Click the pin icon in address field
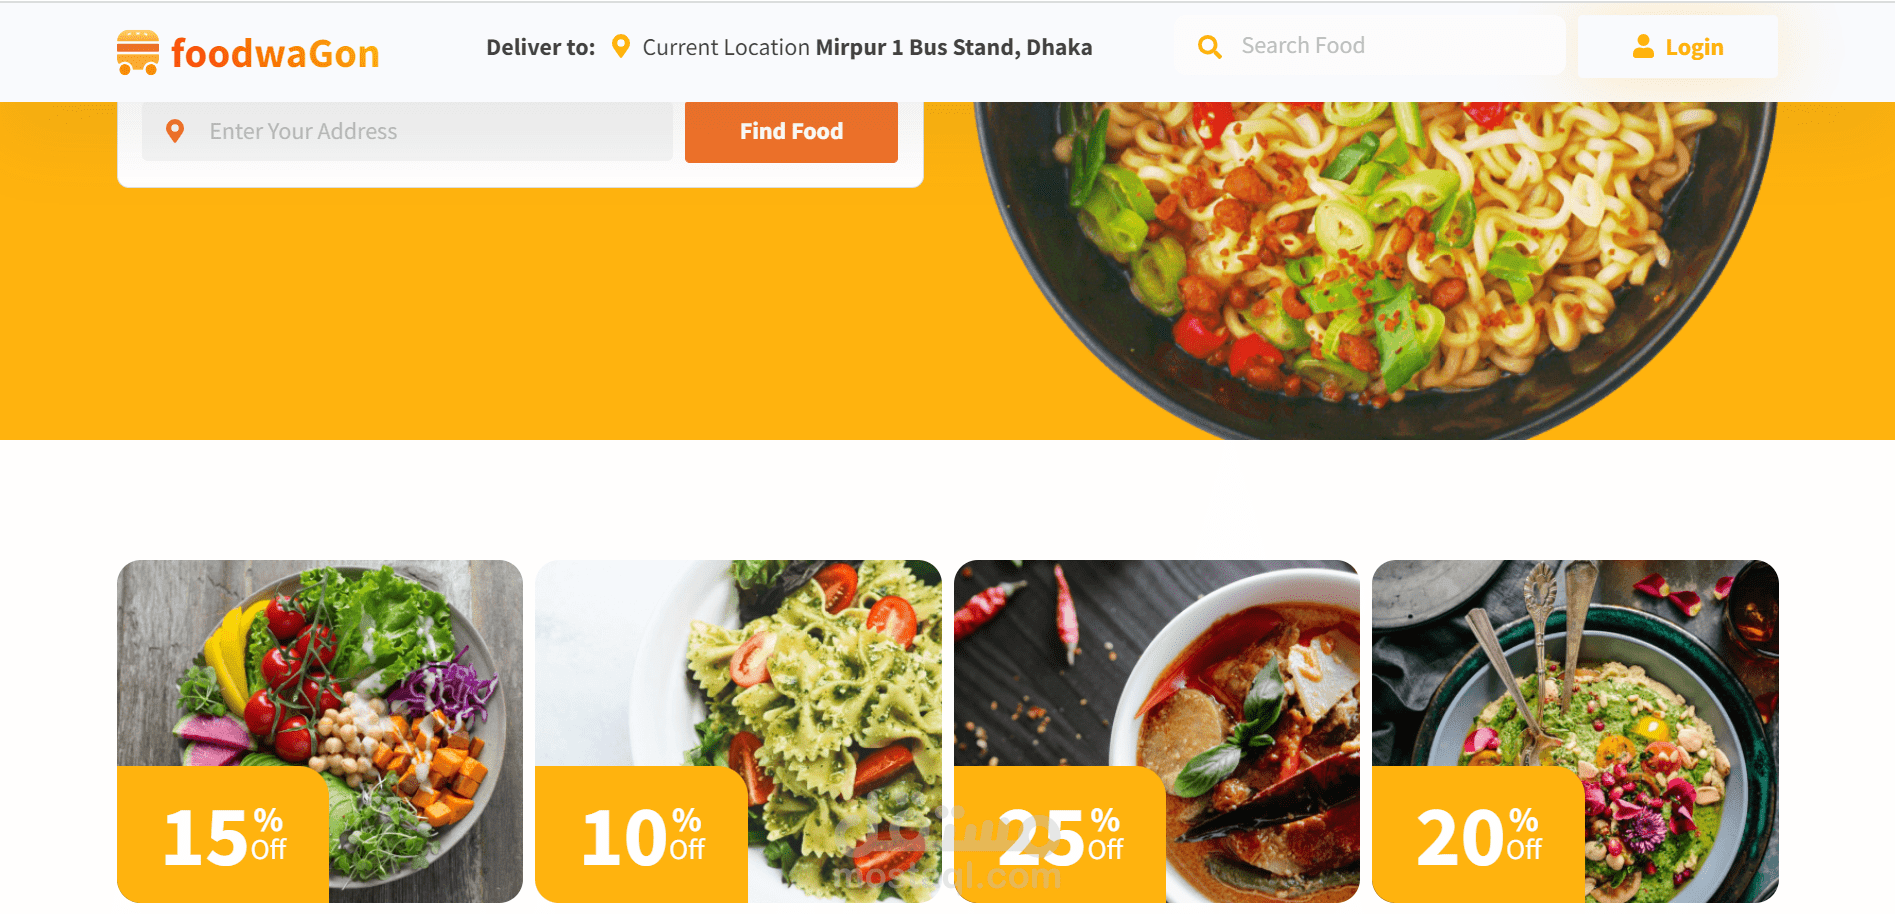 click(x=175, y=131)
